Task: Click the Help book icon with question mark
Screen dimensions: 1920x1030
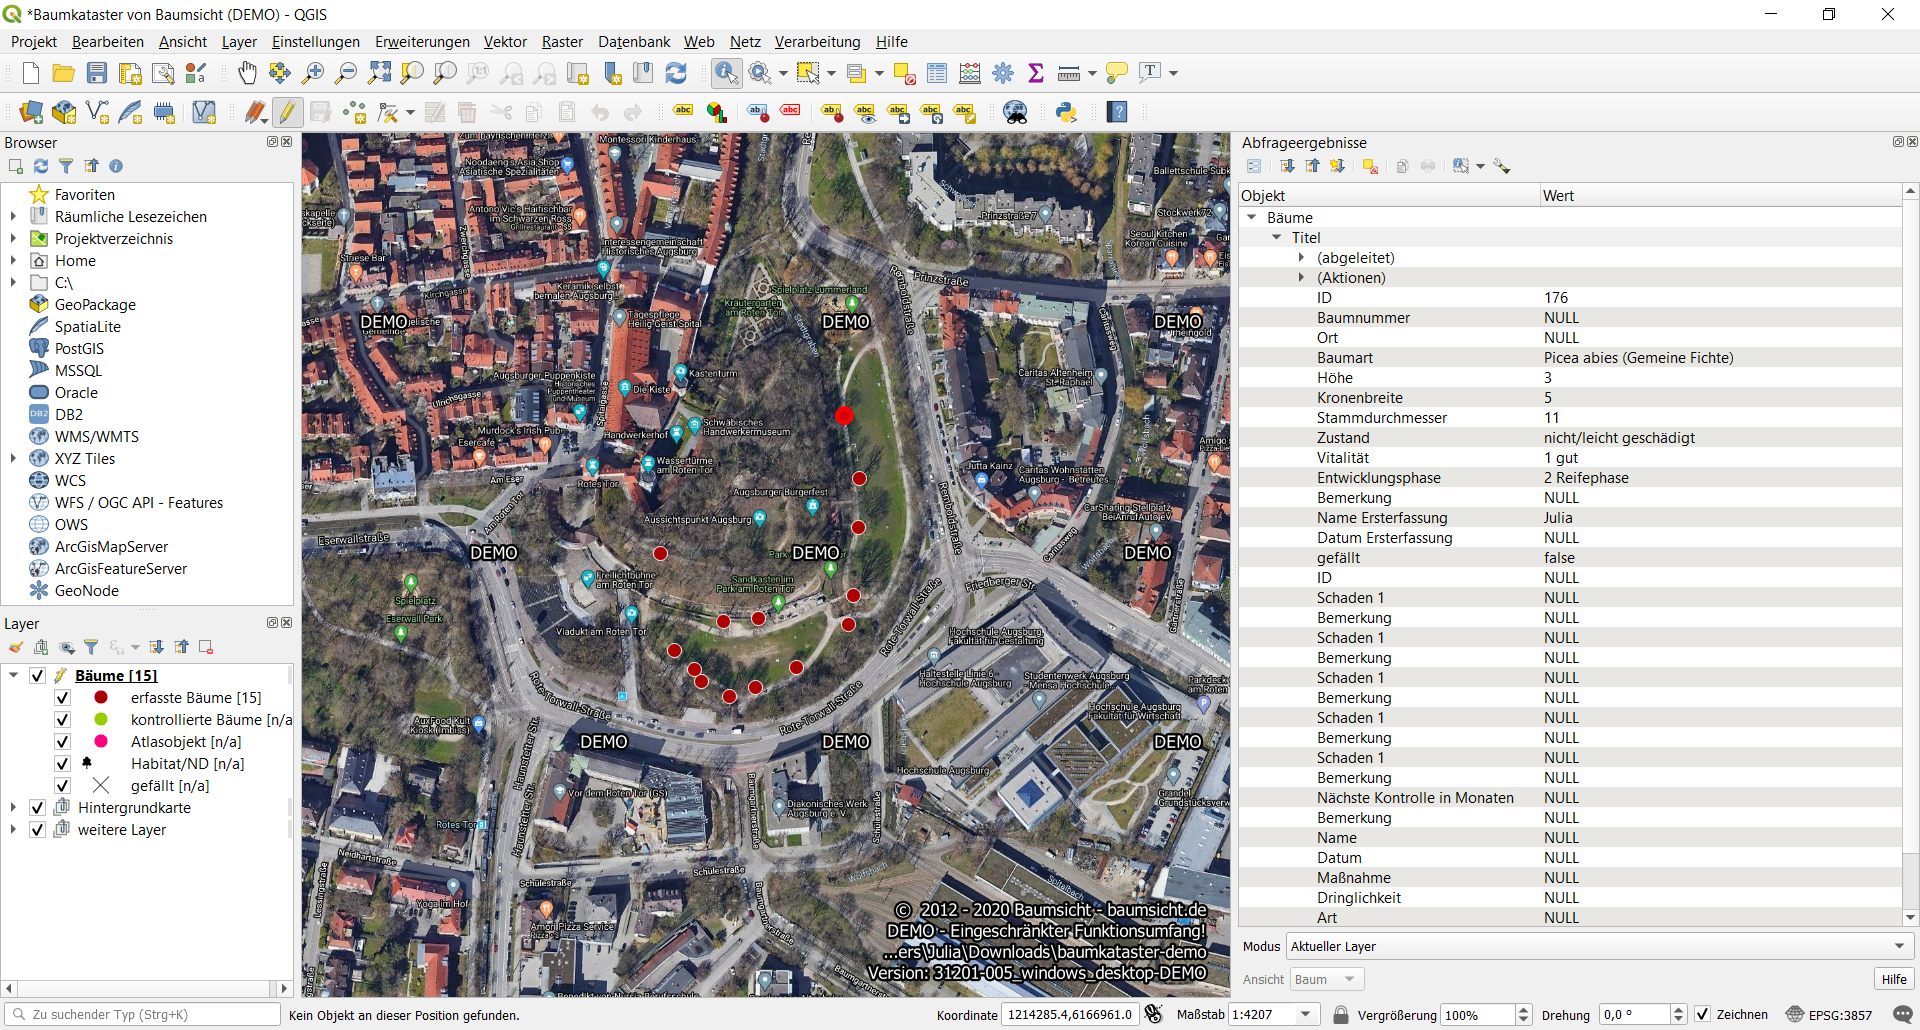Action: click(x=1117, y=112)
